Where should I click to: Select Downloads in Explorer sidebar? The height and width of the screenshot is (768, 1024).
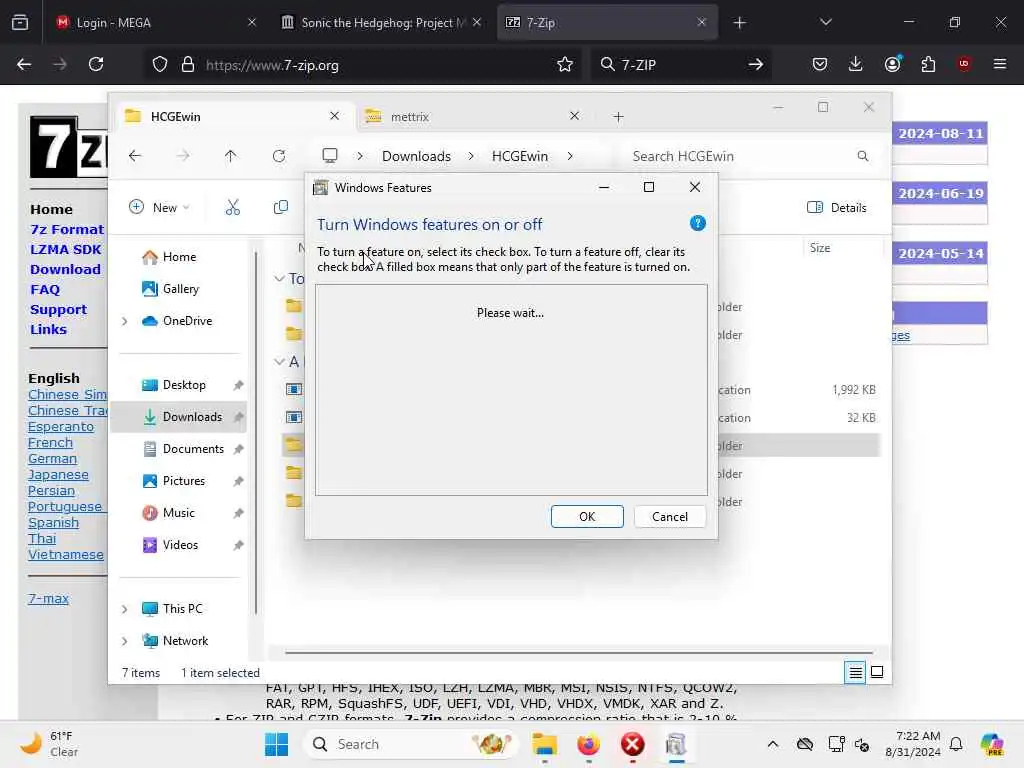pos(178,417)
